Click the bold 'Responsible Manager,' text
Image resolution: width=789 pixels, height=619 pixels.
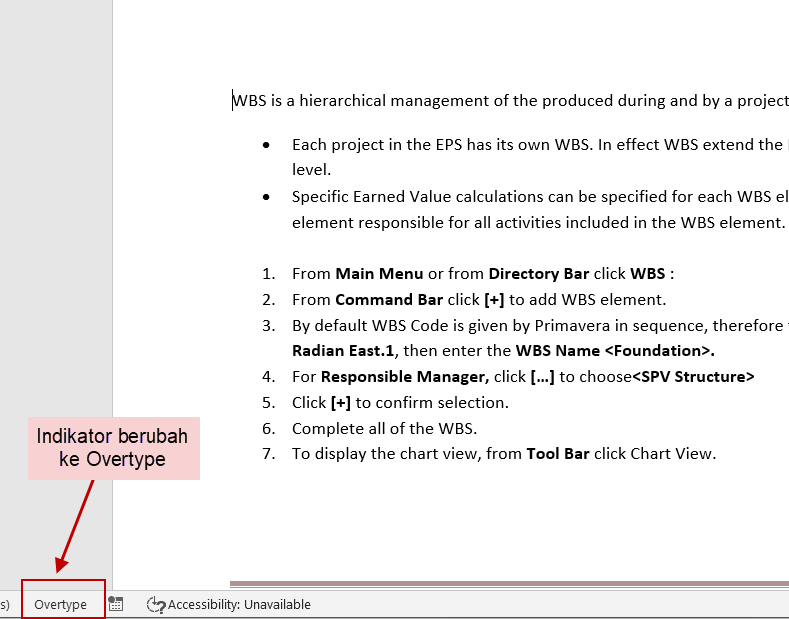click(x=404, y=377)
